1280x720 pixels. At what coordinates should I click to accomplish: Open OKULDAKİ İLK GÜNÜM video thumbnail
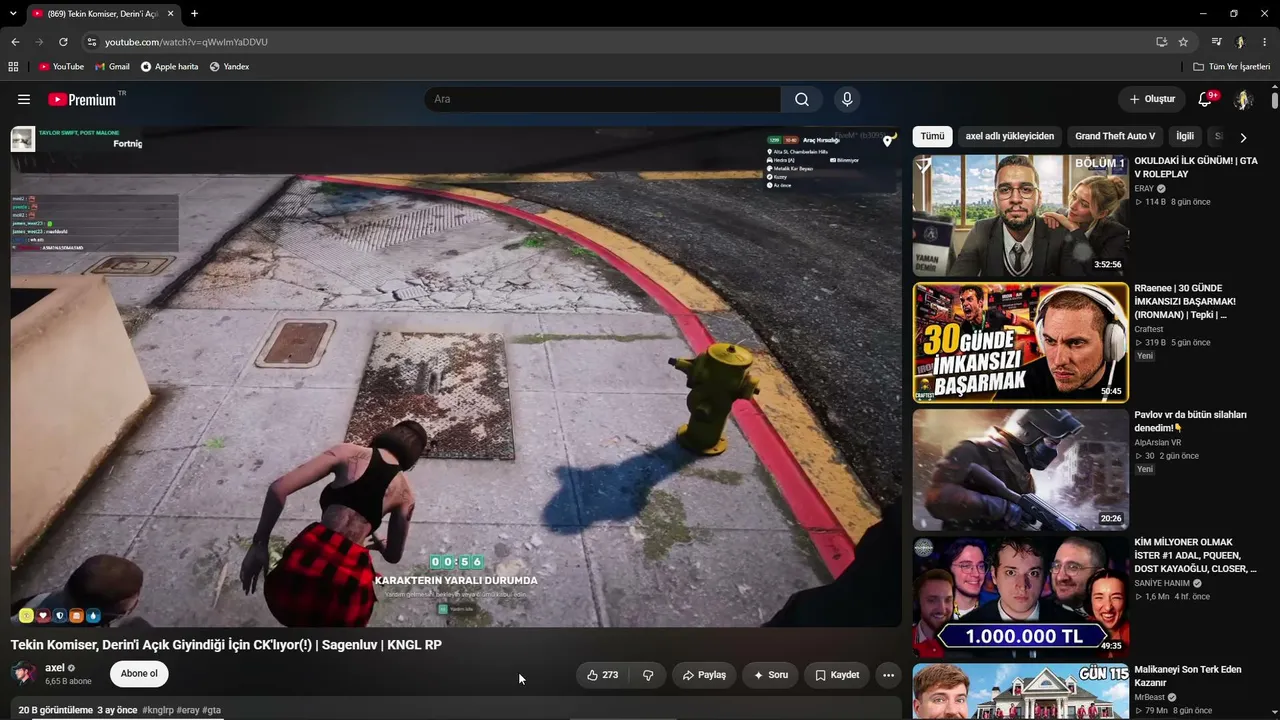[x=1020, y=215]
